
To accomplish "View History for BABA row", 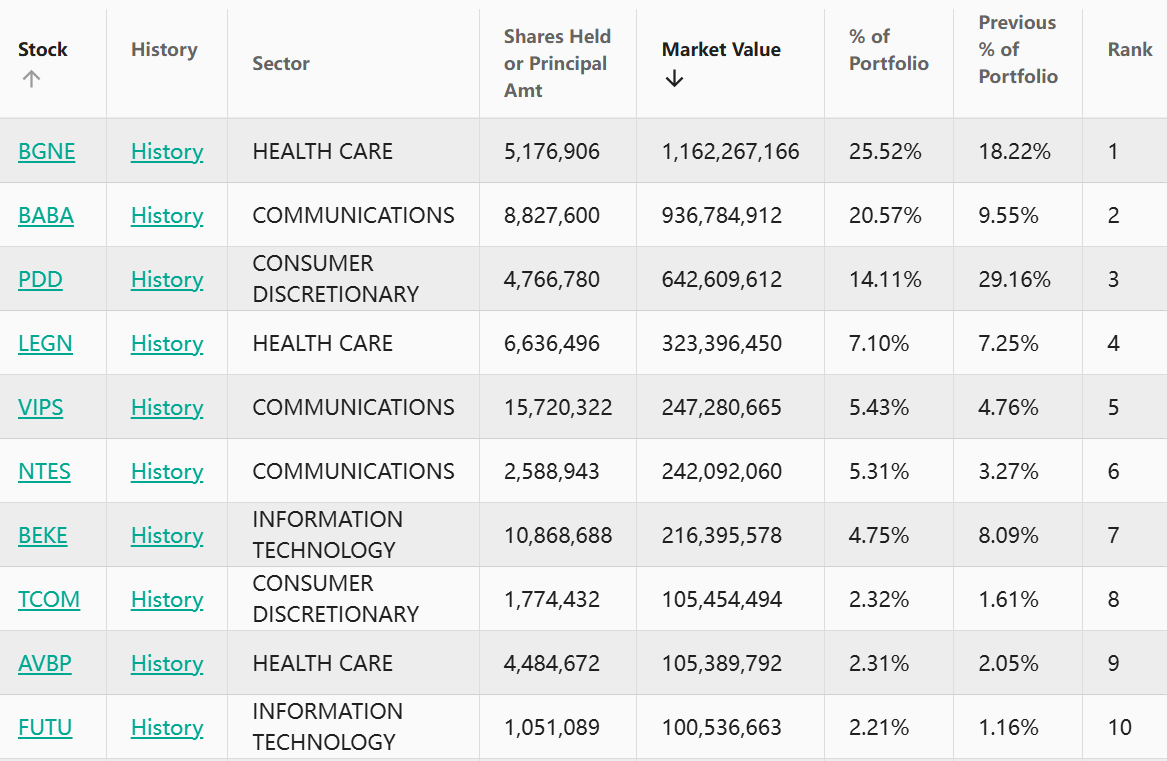I will coord(167,216).
